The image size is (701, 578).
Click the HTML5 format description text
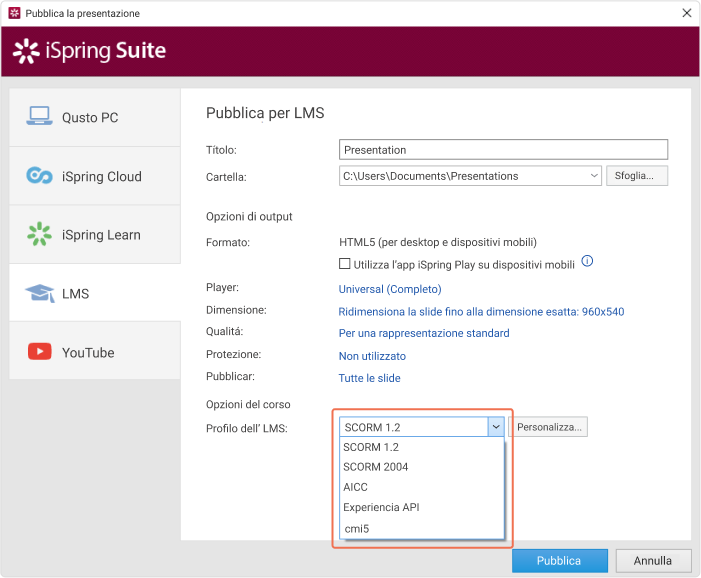point(438,242)
